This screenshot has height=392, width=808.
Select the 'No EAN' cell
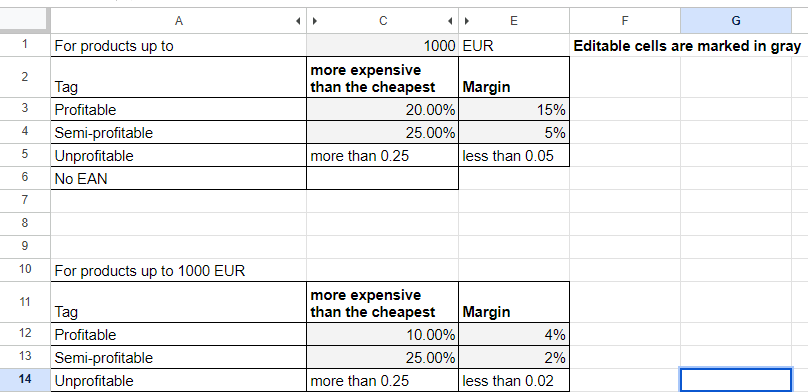(x=178, y=178)
